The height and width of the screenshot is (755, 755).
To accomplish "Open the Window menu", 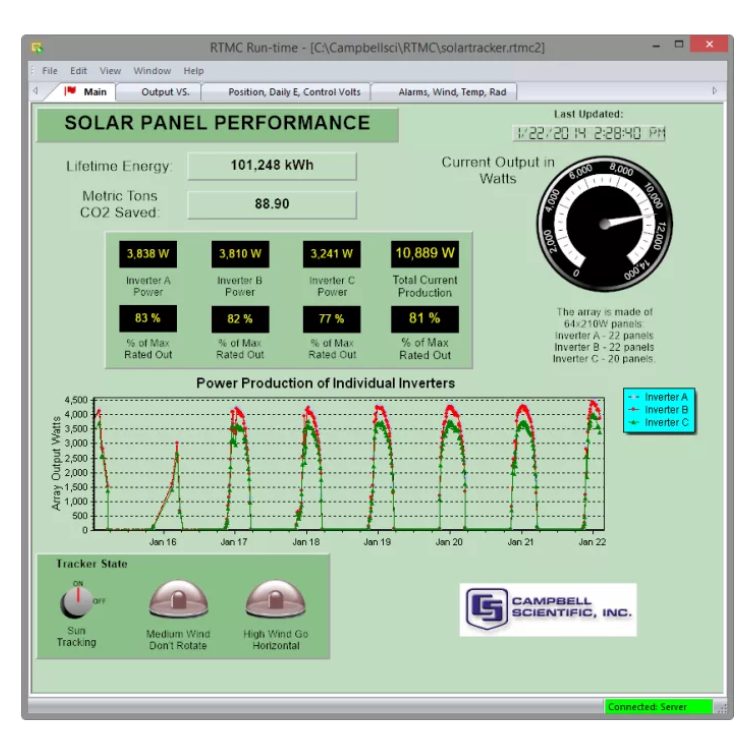I will pyautogui.click(x=152, y=71).
